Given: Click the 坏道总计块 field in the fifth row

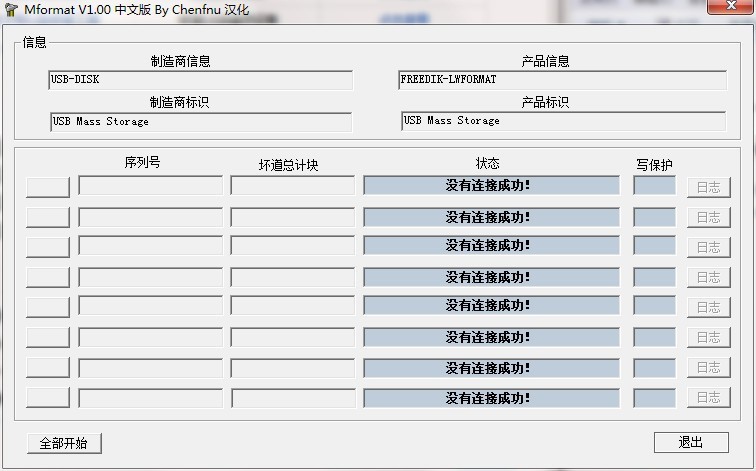Looking at the screenshot, I should coord(293,306).
